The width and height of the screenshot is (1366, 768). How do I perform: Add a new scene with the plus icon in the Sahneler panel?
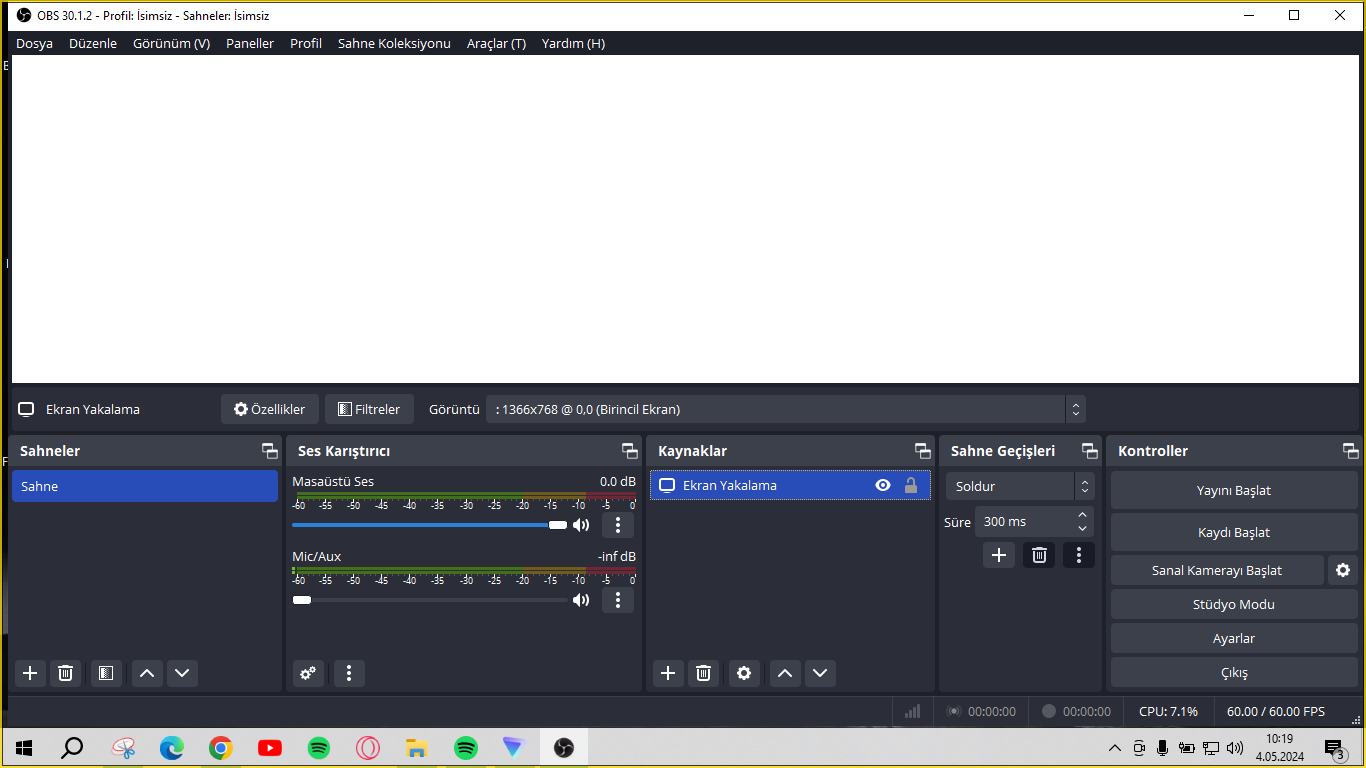click(30, 673)
